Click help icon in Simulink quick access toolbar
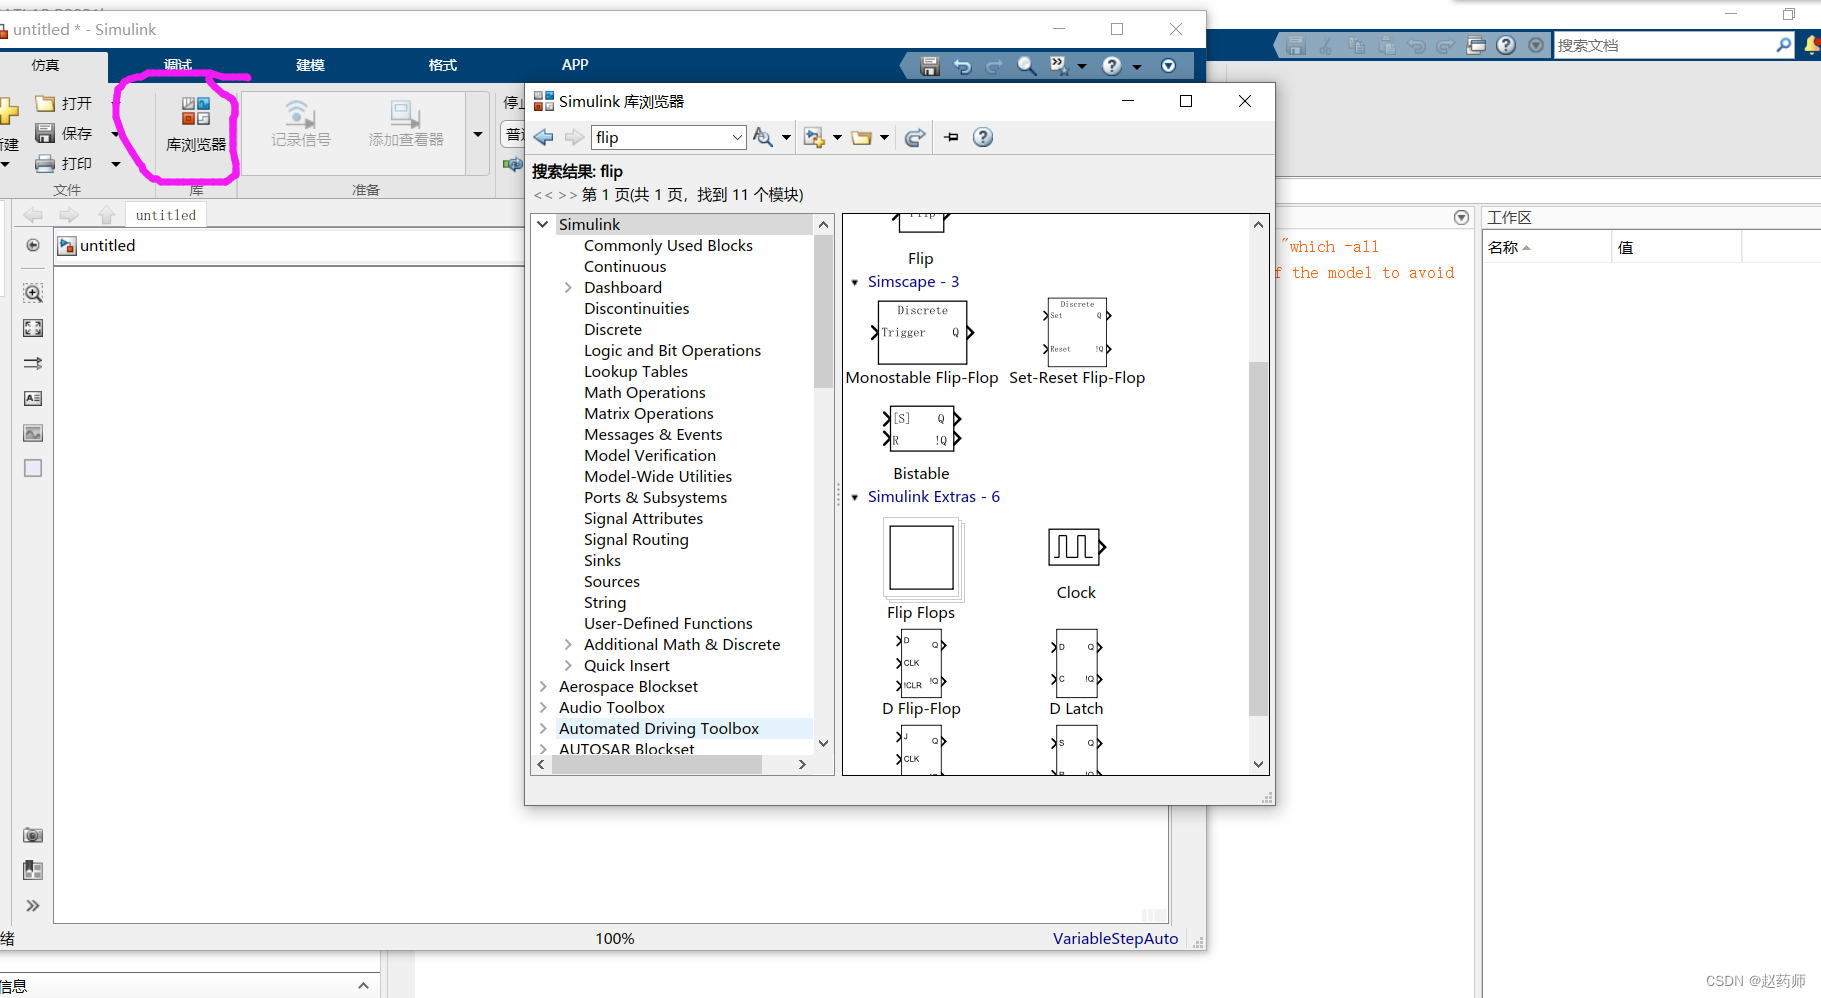1821x998 pixels. 1112,66
